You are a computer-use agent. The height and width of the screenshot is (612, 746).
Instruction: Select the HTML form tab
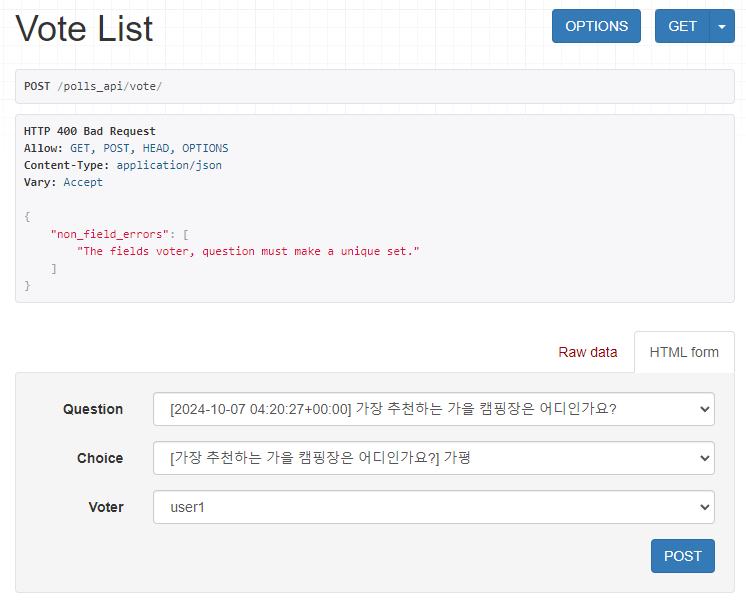click(x=684, y=352)
